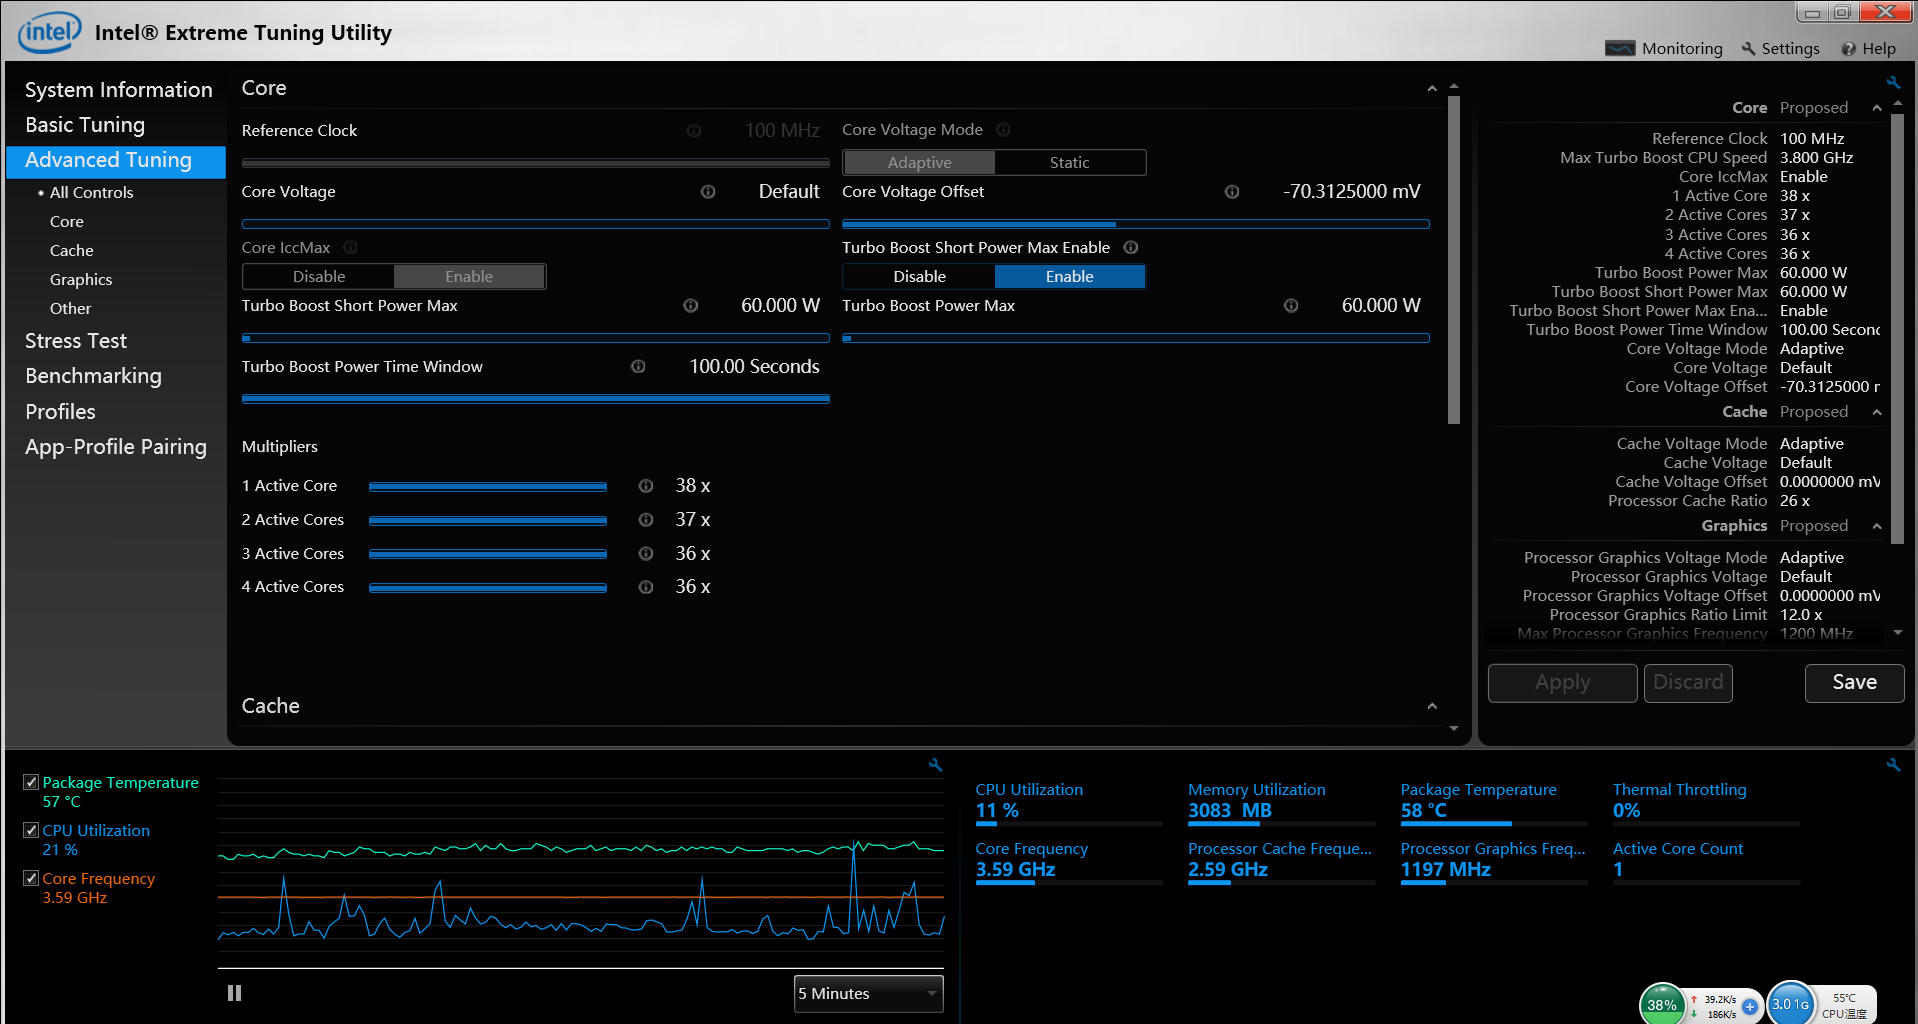Click the Apply button
This screenshot has width=1918, height=1024.
coord(1562,682)
